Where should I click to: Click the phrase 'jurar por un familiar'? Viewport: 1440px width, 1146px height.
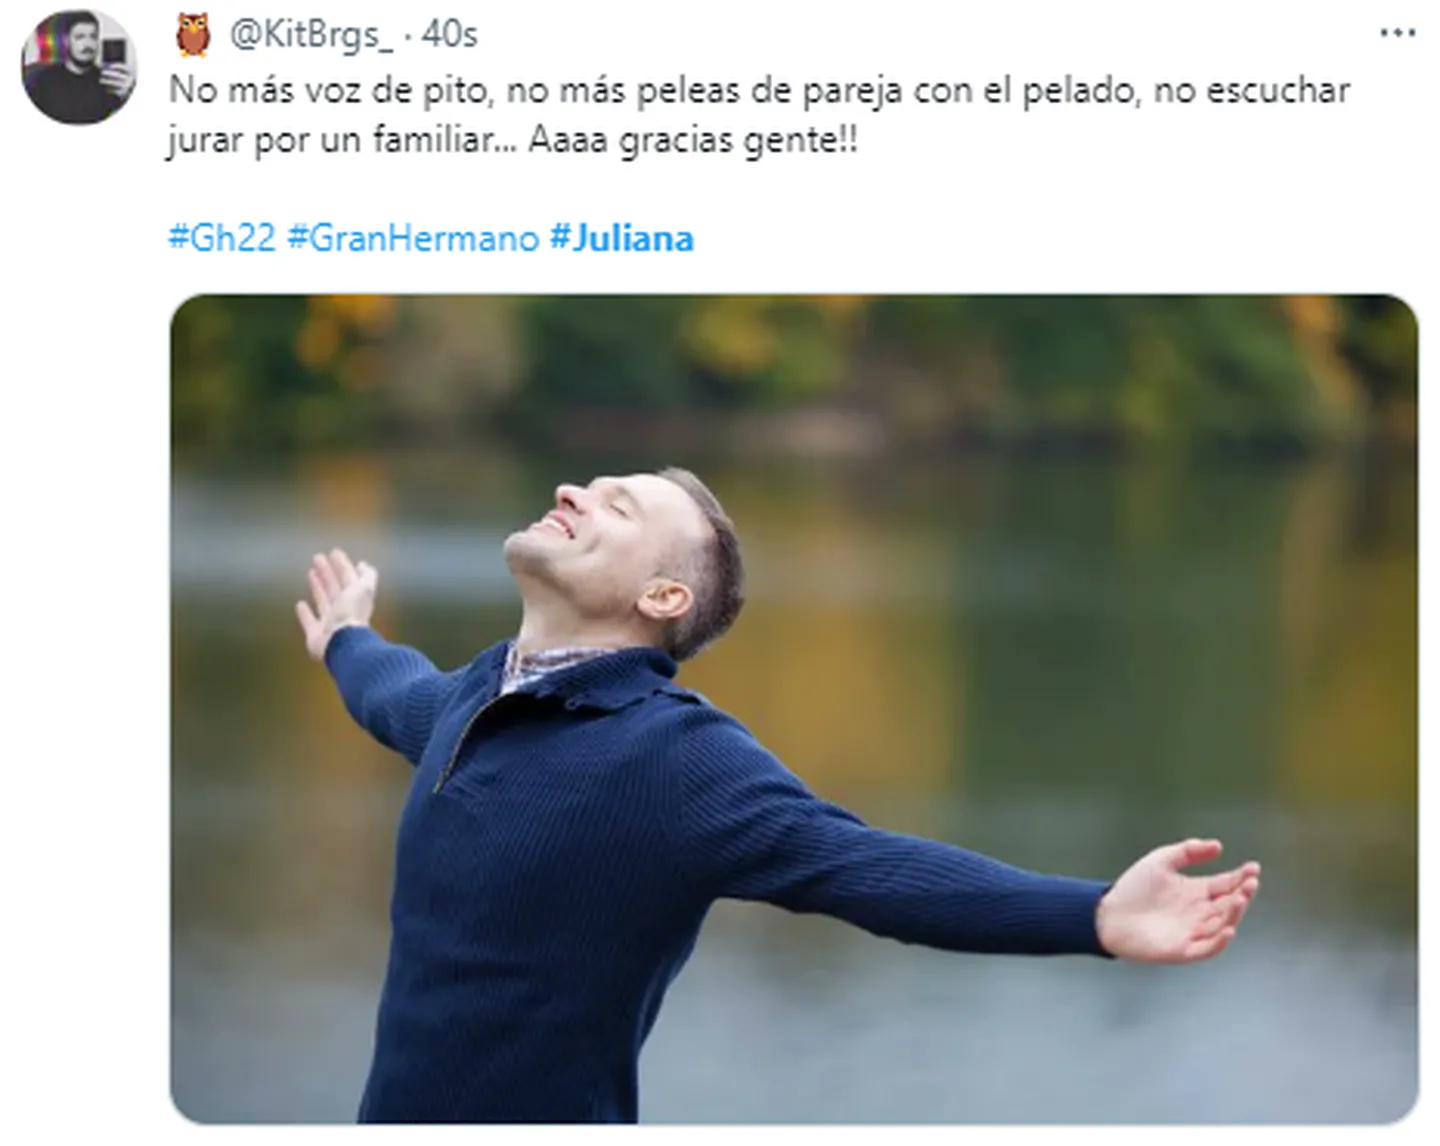coord(333,140)
